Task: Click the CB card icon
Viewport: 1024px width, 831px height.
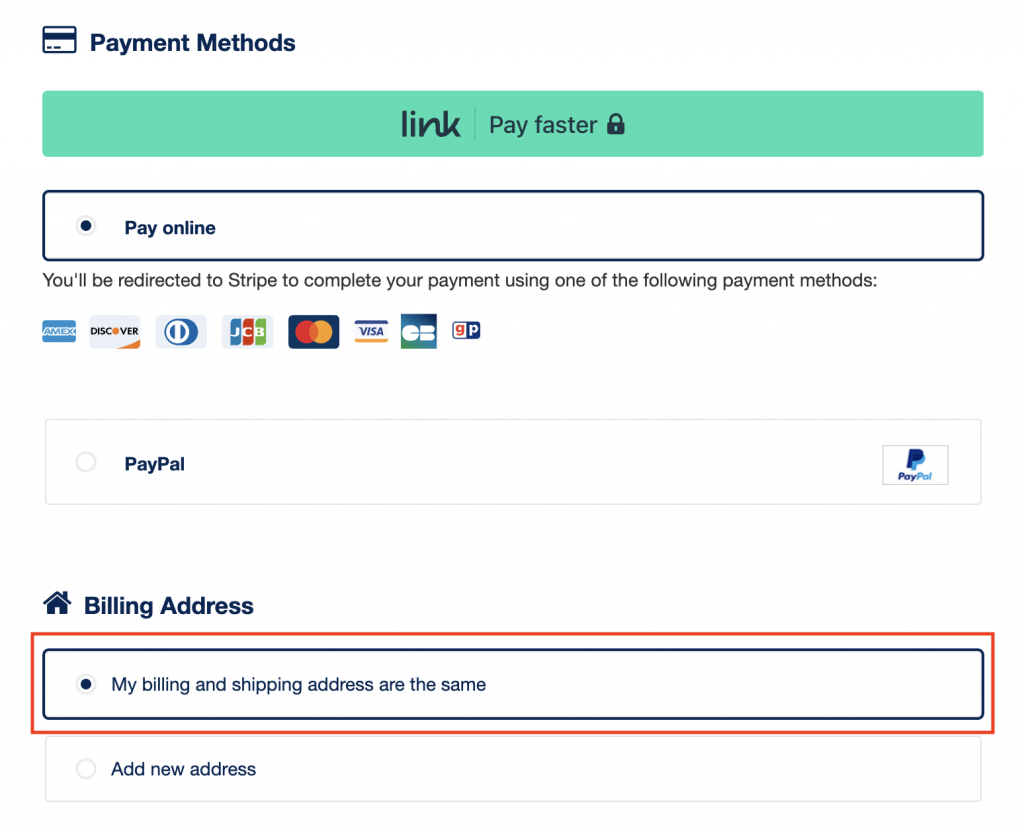Action: click(419, 332)
